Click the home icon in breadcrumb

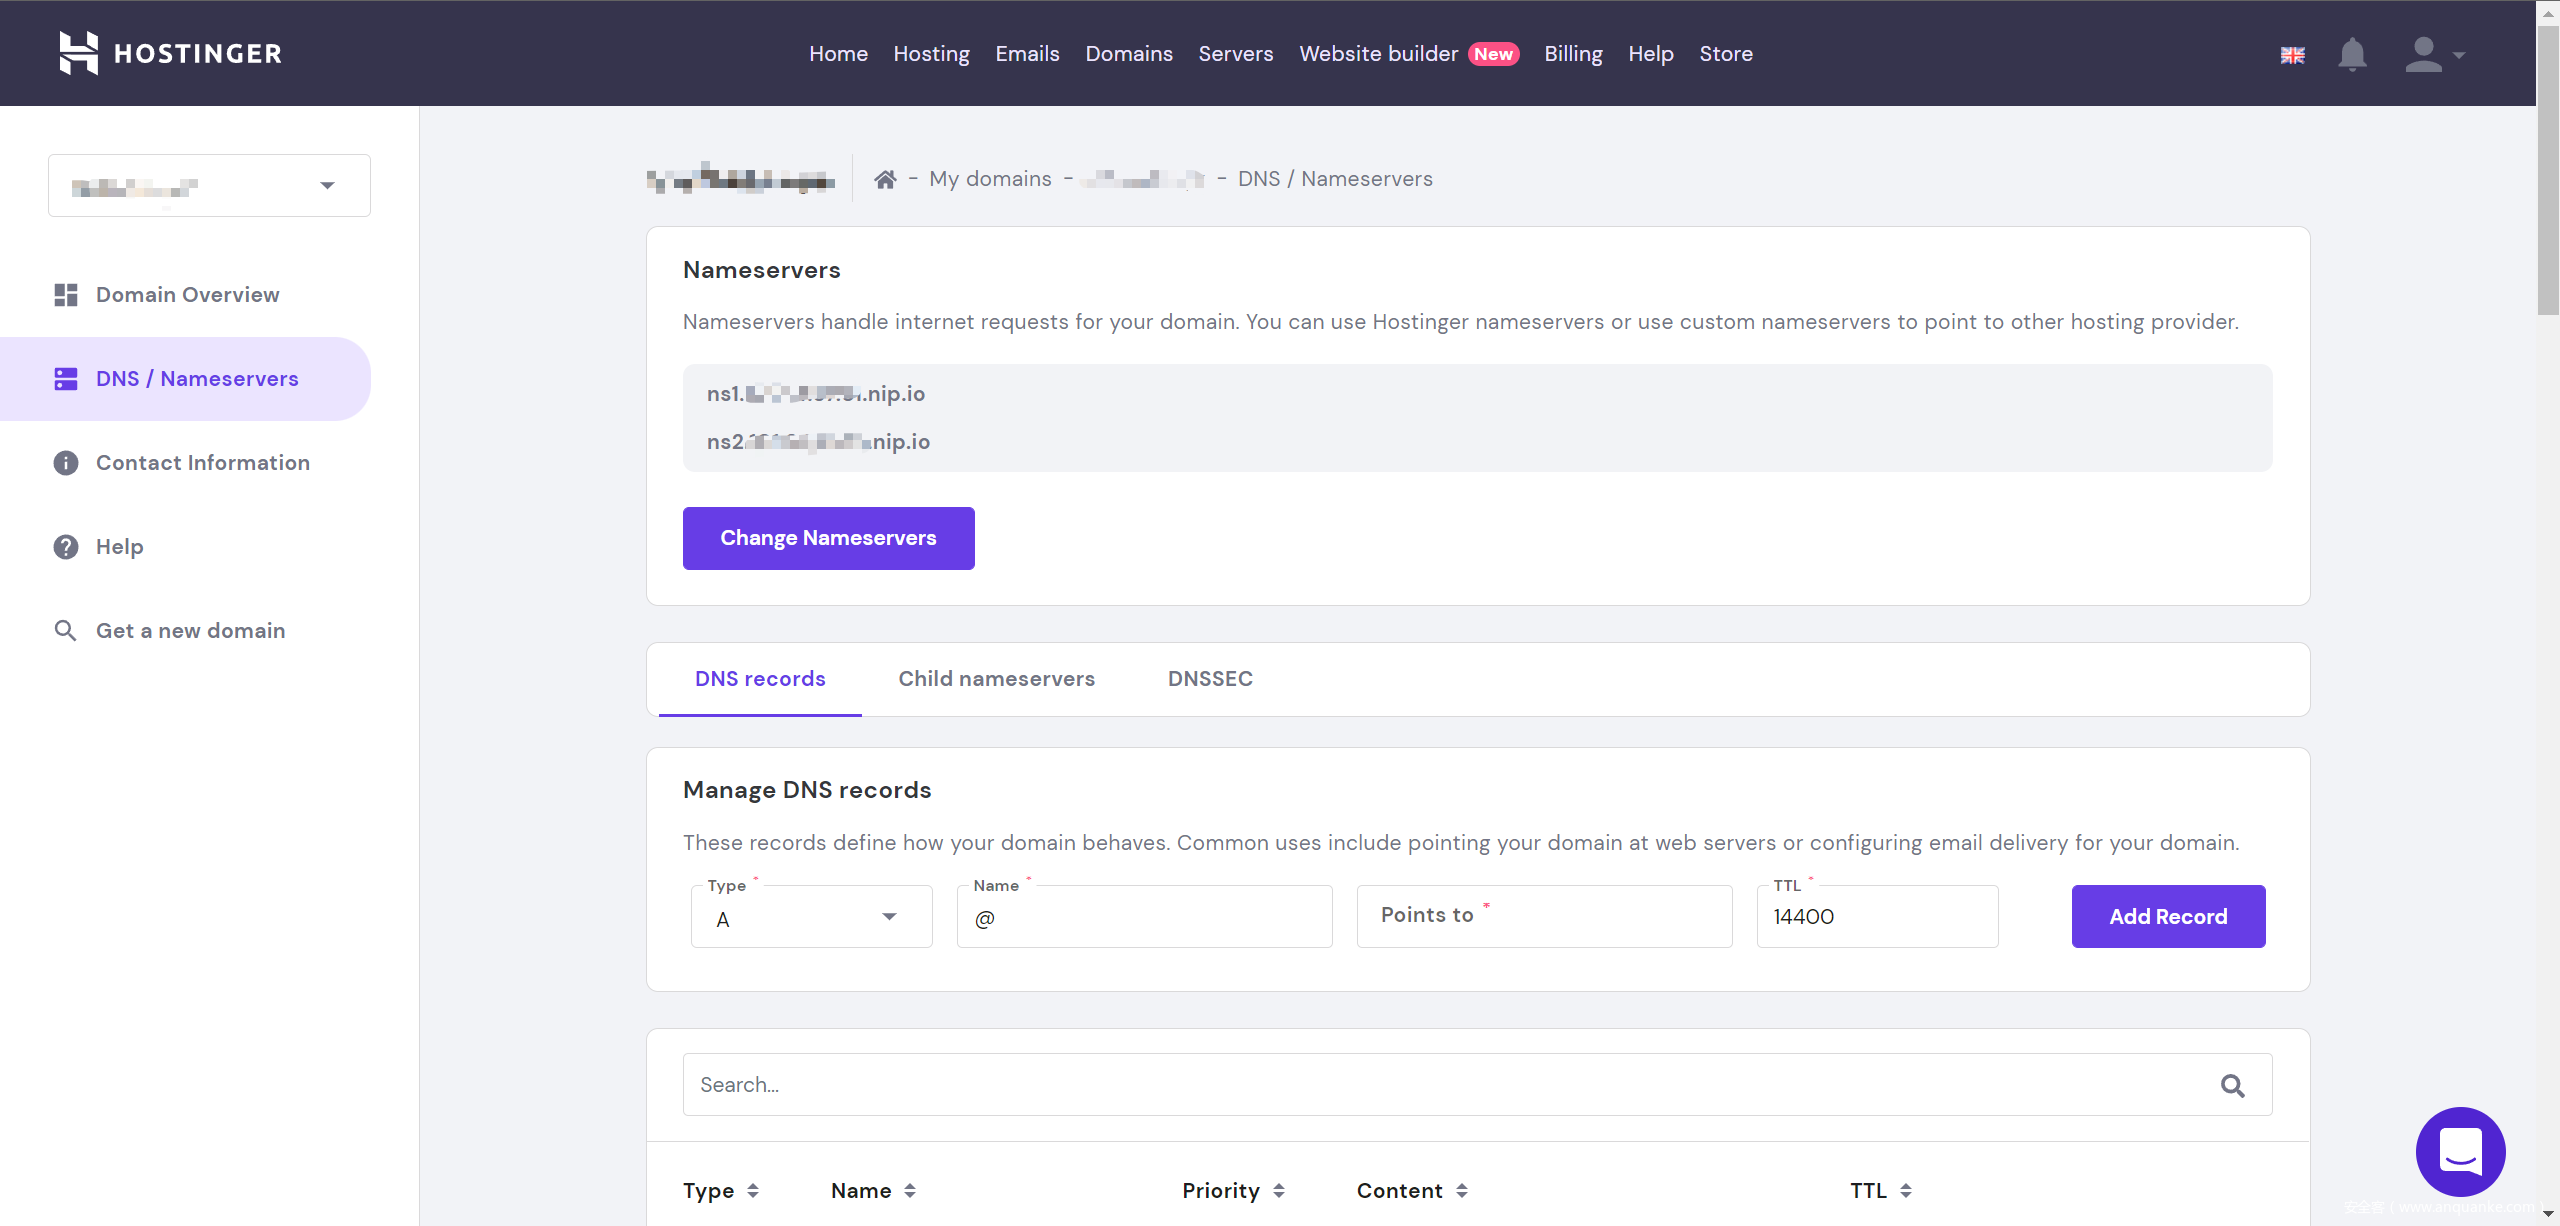pyautogui.click(x=885, y=179)
